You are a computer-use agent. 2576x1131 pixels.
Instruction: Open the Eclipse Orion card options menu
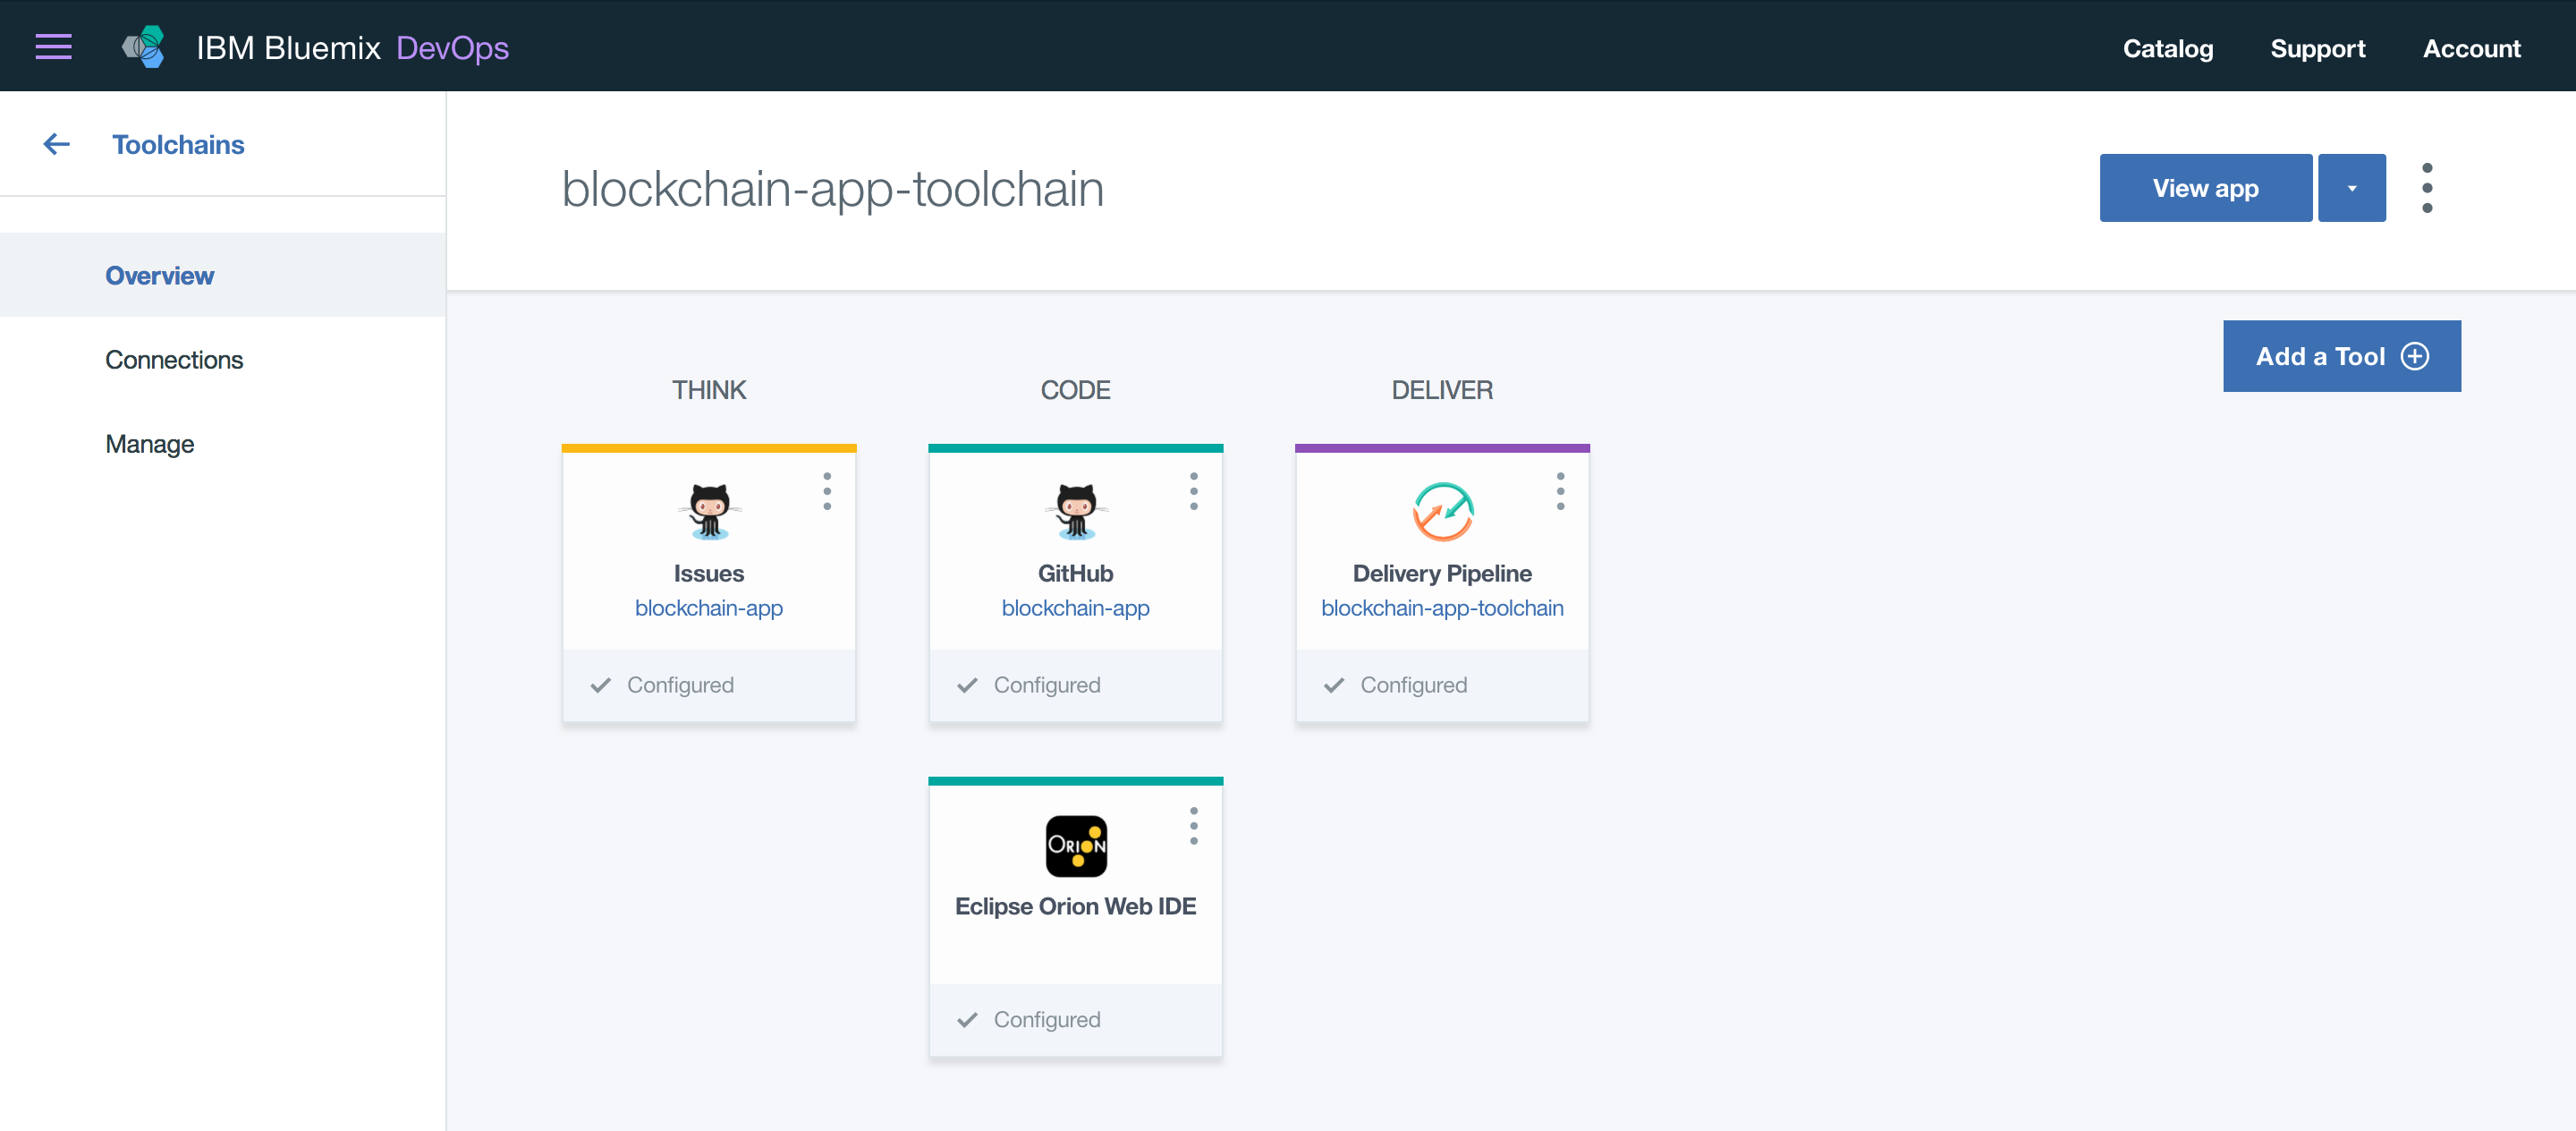click(1193, 826)
